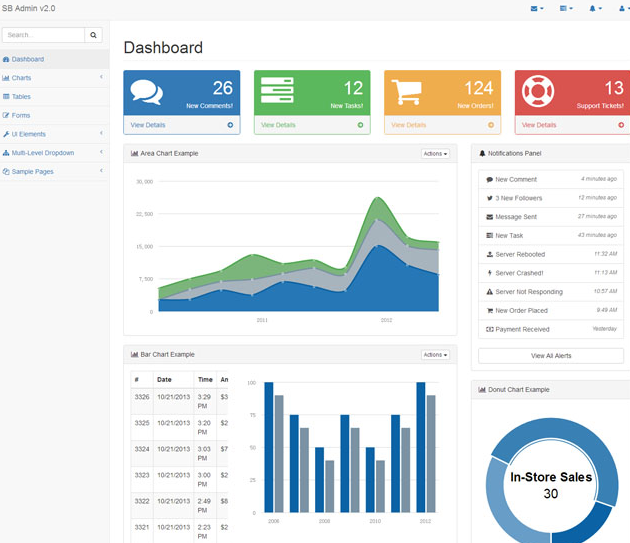Open the New Task notification
The image size is (630, 543).
click(551, 235)
